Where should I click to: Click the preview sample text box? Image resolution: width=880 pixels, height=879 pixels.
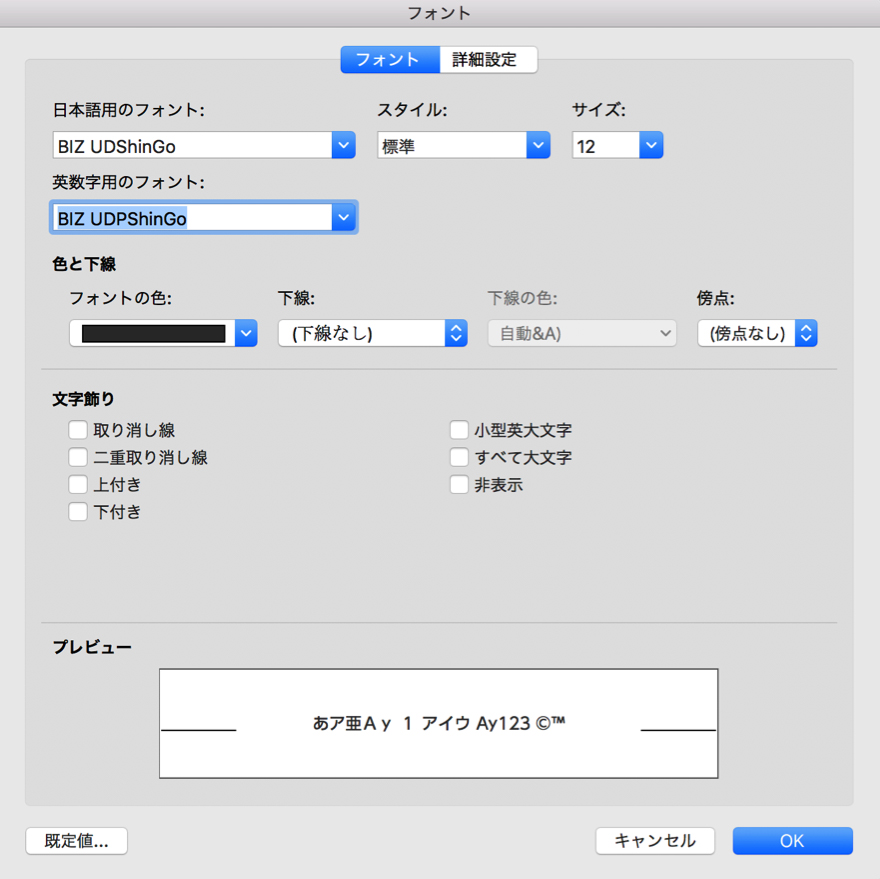pos(438,724)
